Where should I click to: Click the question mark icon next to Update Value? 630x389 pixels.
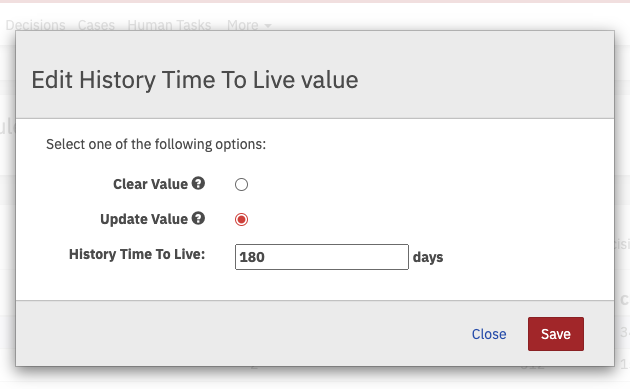(x=198, y=218)
